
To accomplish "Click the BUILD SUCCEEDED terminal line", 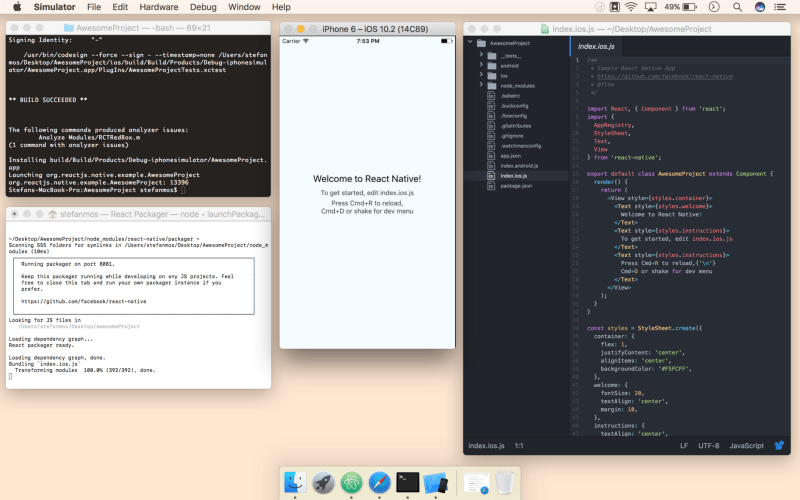I will pyautogui.click(x=48, y=100).
